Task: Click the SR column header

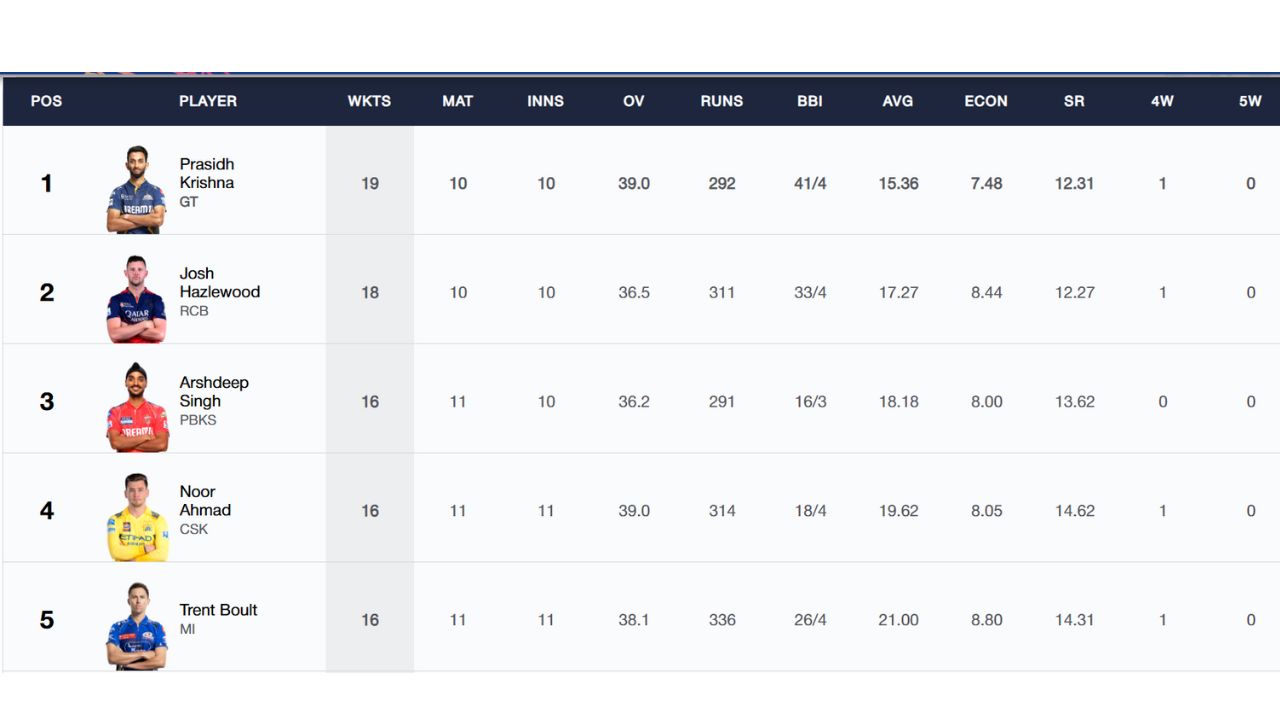Action: click(x=1074, y=101)
